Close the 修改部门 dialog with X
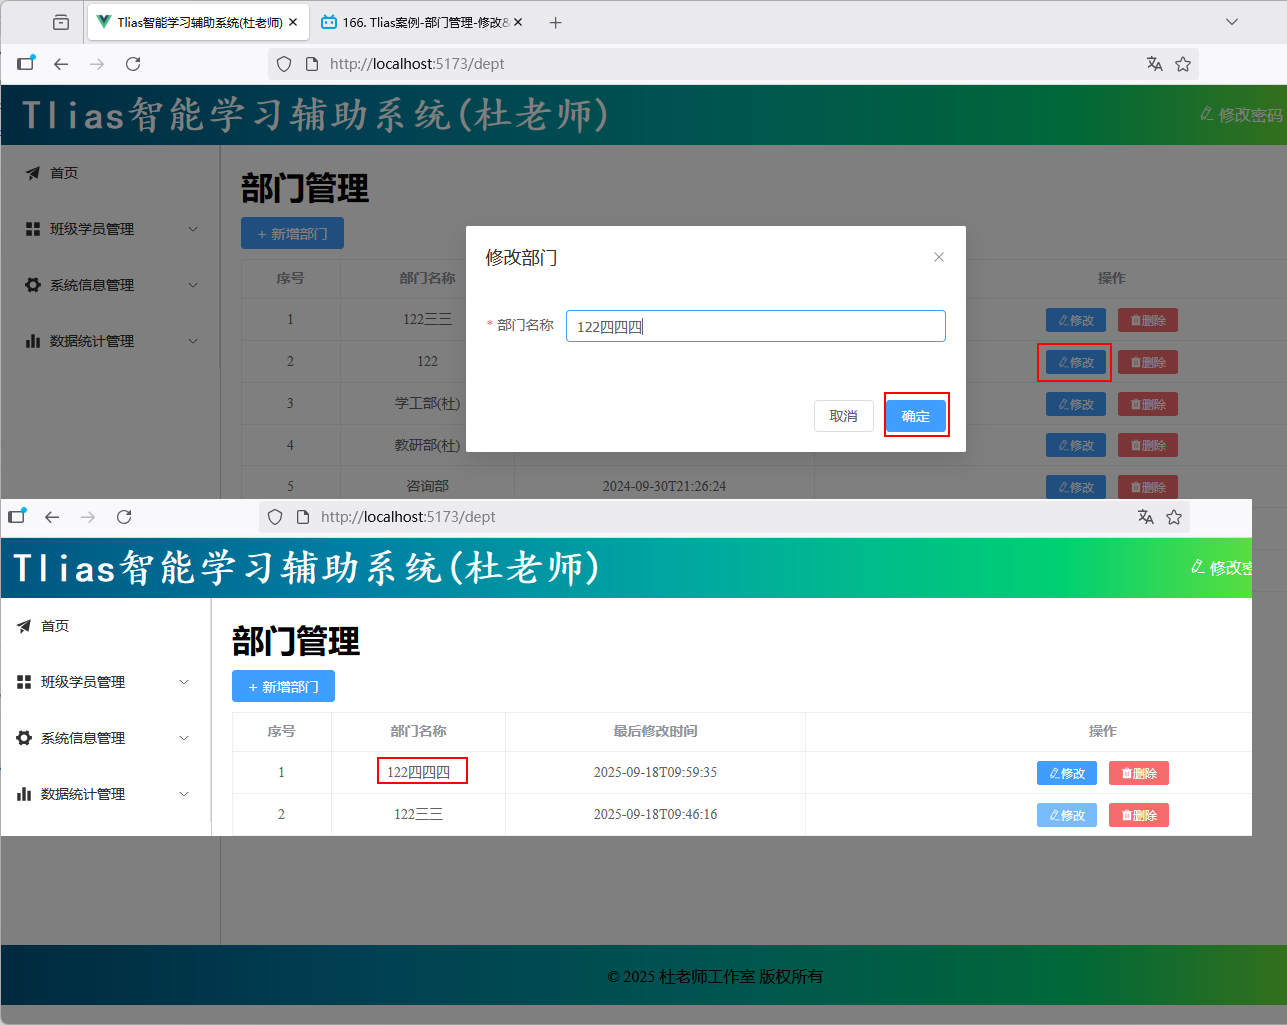The width and height of the screenshot is (1287, 1025). (x=938, y=257)
